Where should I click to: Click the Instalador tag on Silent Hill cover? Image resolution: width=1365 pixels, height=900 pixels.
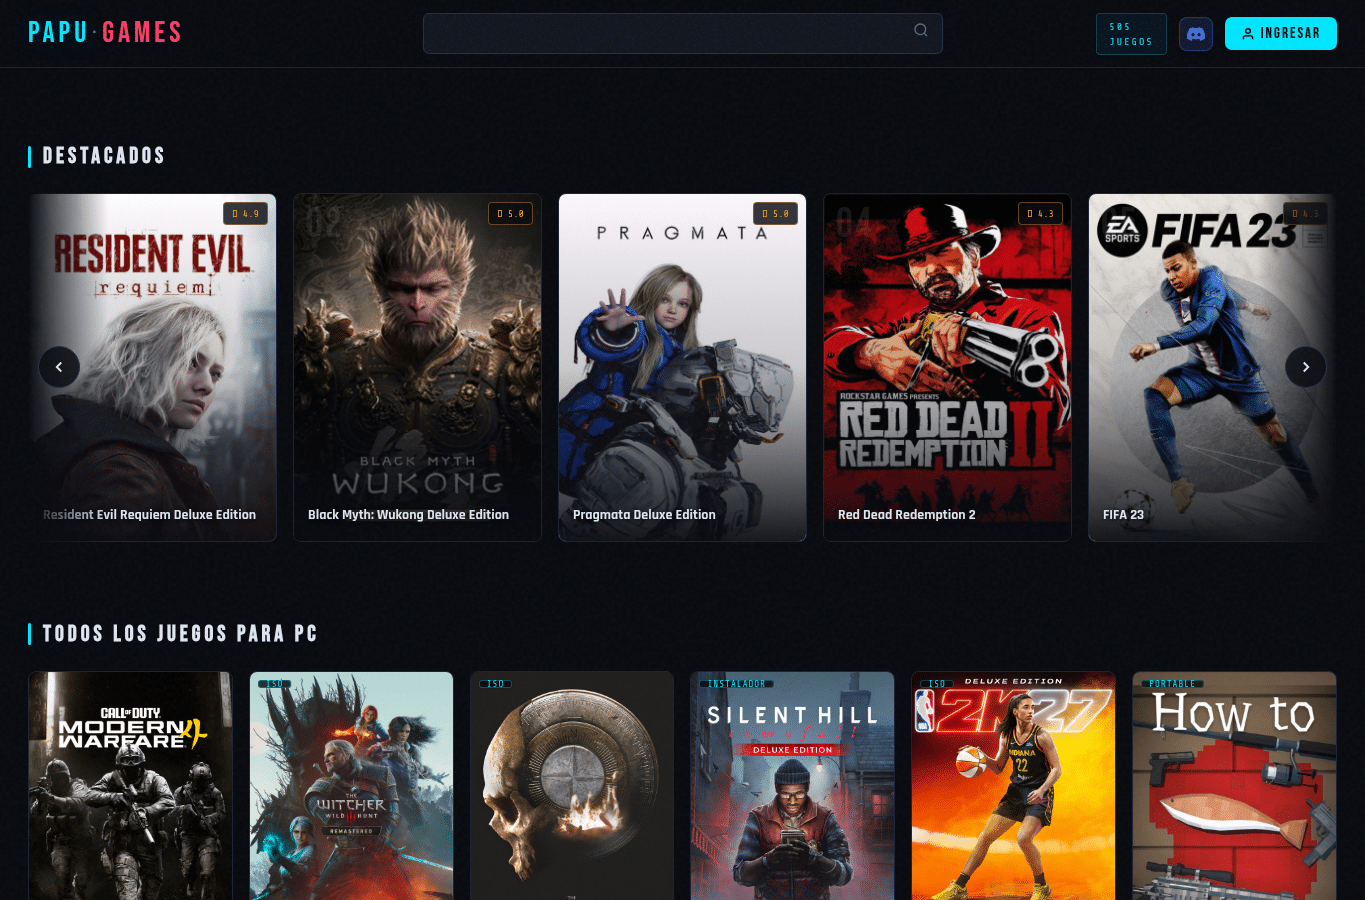(736, 684)
